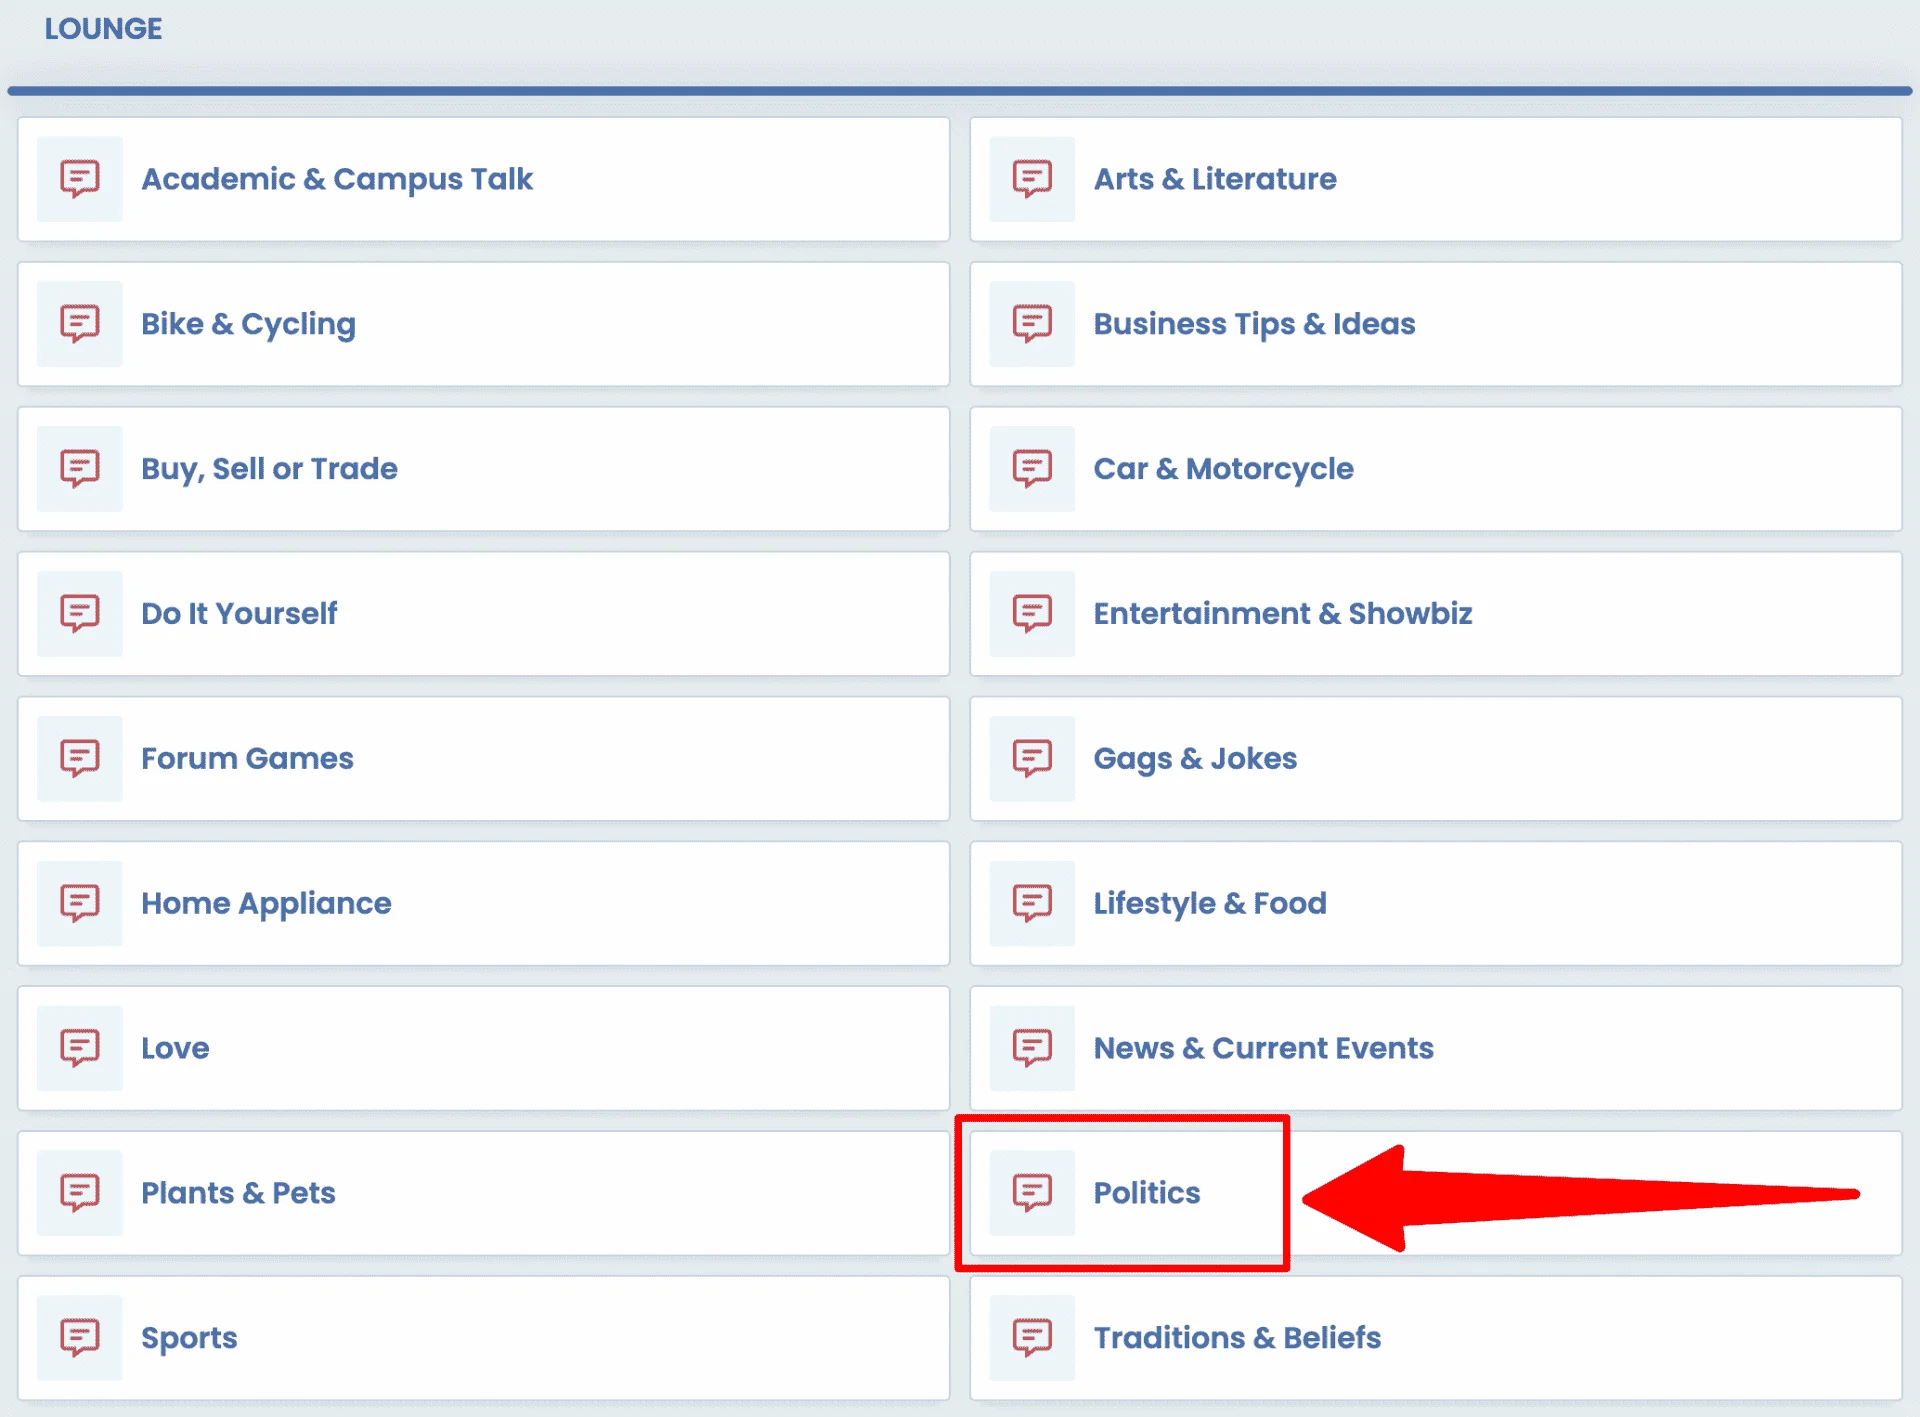The image size is (1920, 1417).
Task: Click the chat icon beside Plants & Pets
Action: (x=80, y=1193)
